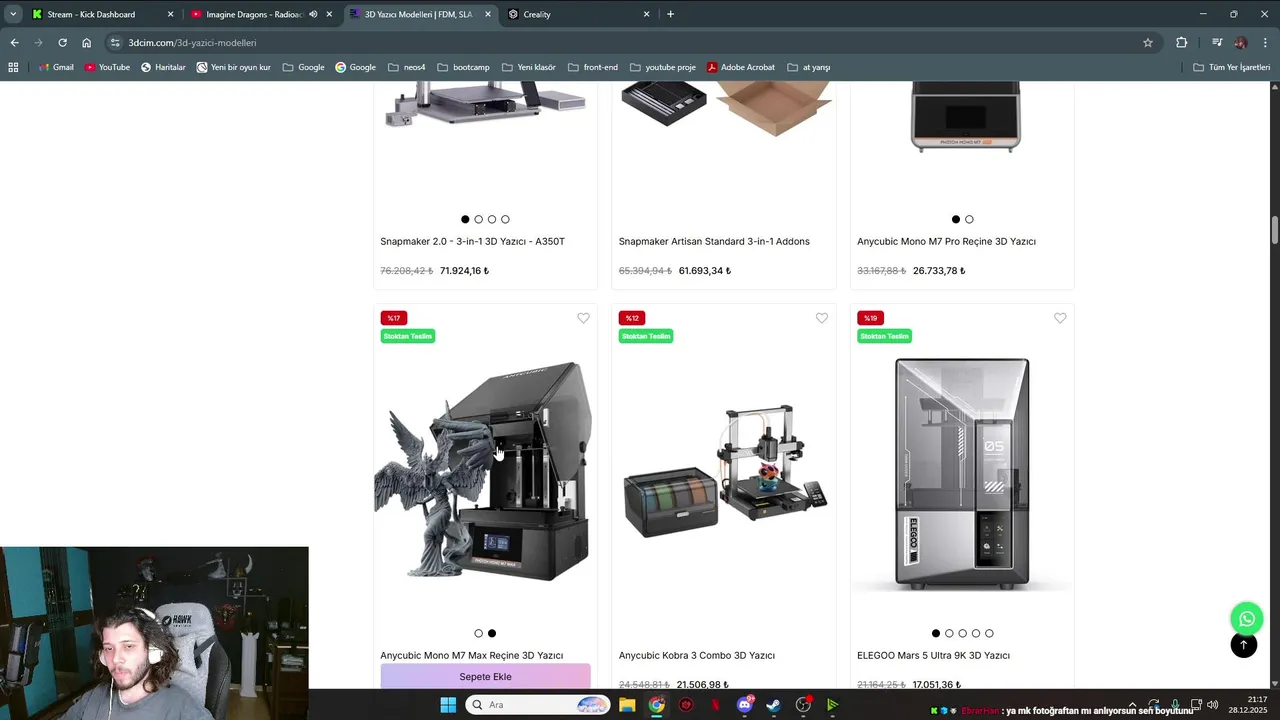Open the Tüm Yer İşaretleri folder
This screenshot has height=720, width=1280.
click(1231, 67)
